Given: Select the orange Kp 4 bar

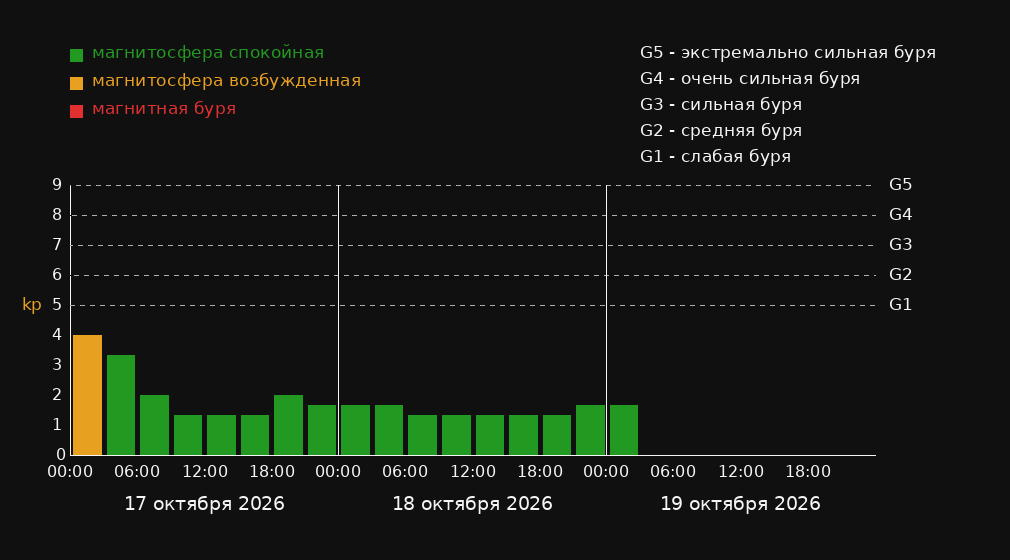Looking at the screenshot, I should (x=88, y=395).
